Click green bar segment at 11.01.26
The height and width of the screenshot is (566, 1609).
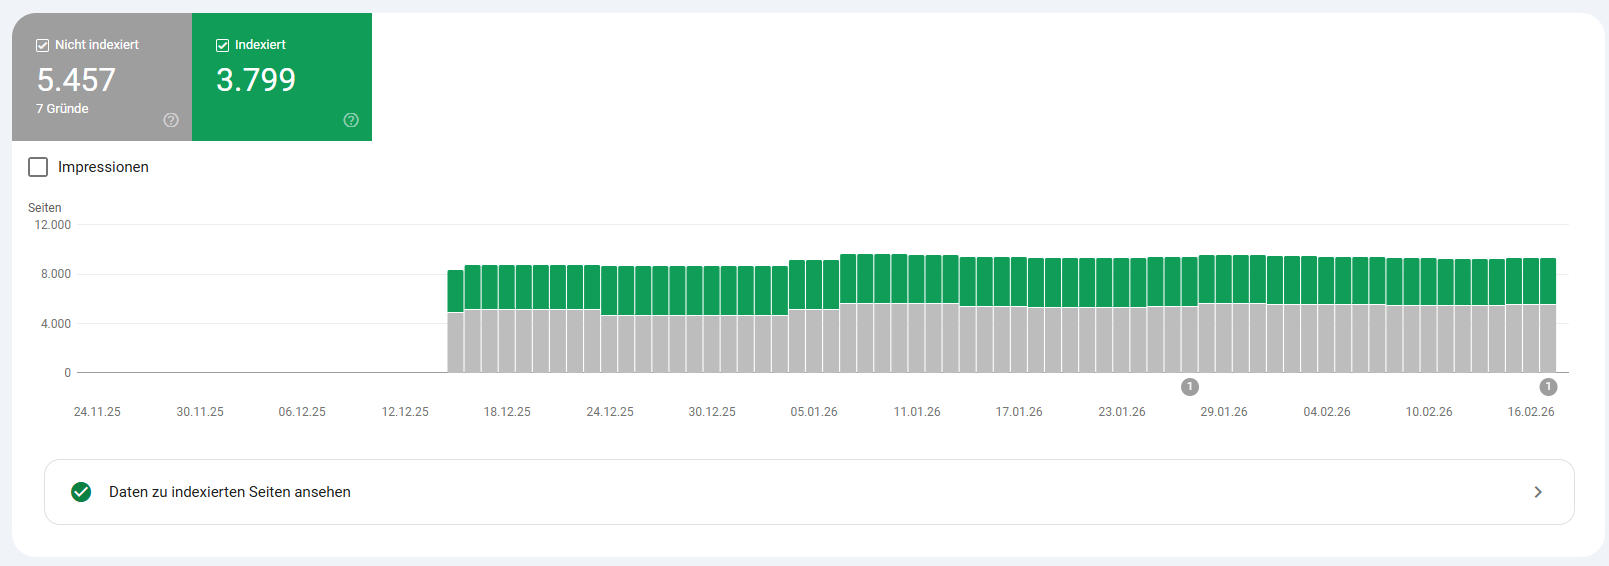(917, 279)
